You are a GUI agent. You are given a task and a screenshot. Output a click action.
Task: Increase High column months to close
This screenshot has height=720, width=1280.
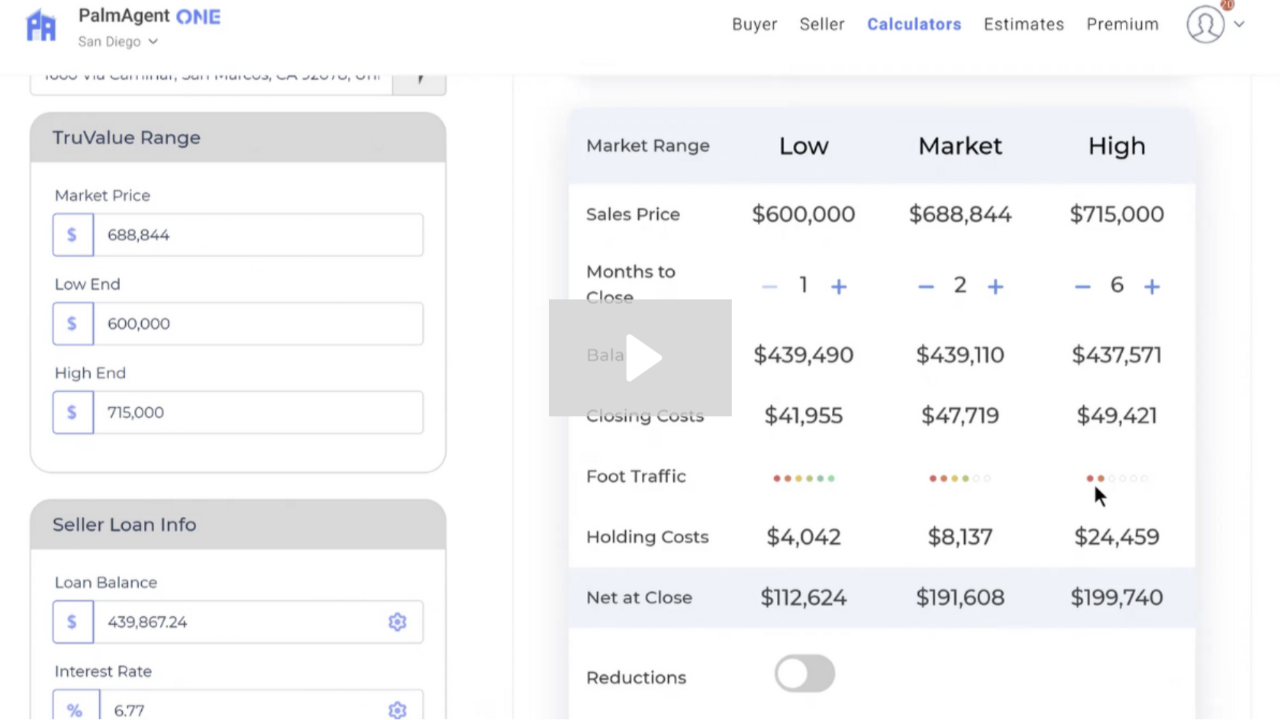[x=1152, y=287]
